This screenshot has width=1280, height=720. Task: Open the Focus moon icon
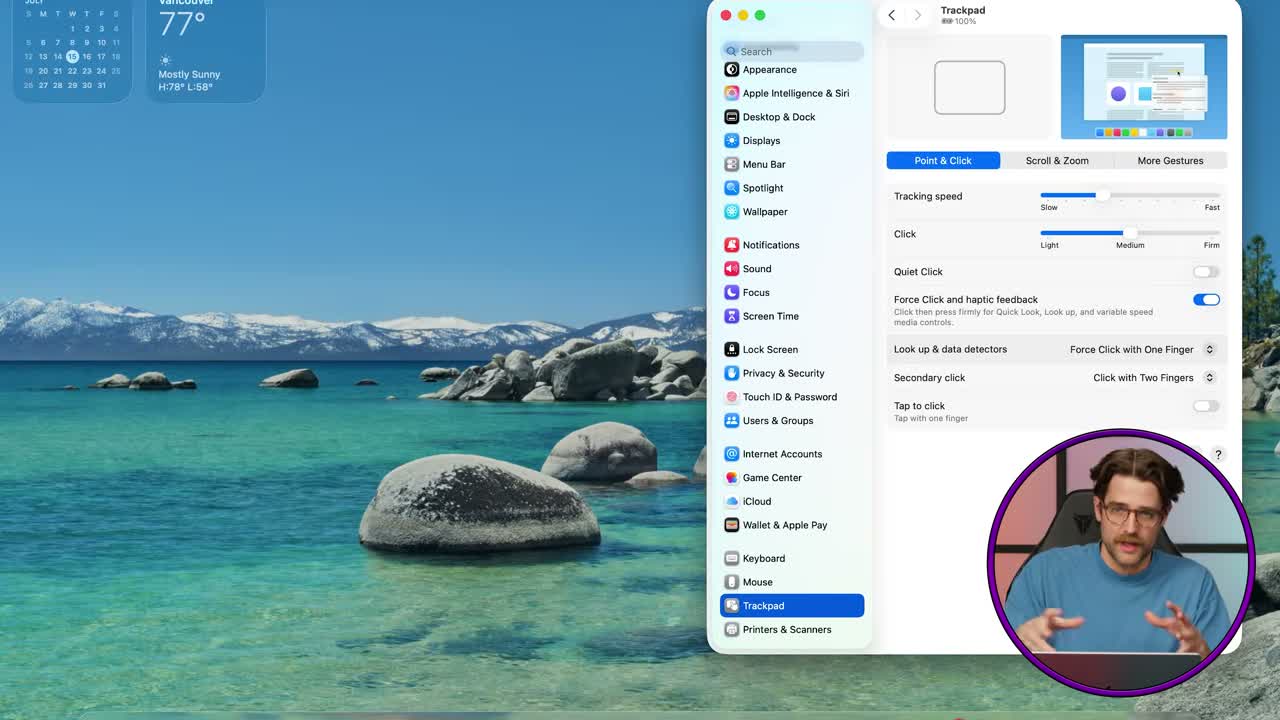pyautogui.click(x=732, y=293)
